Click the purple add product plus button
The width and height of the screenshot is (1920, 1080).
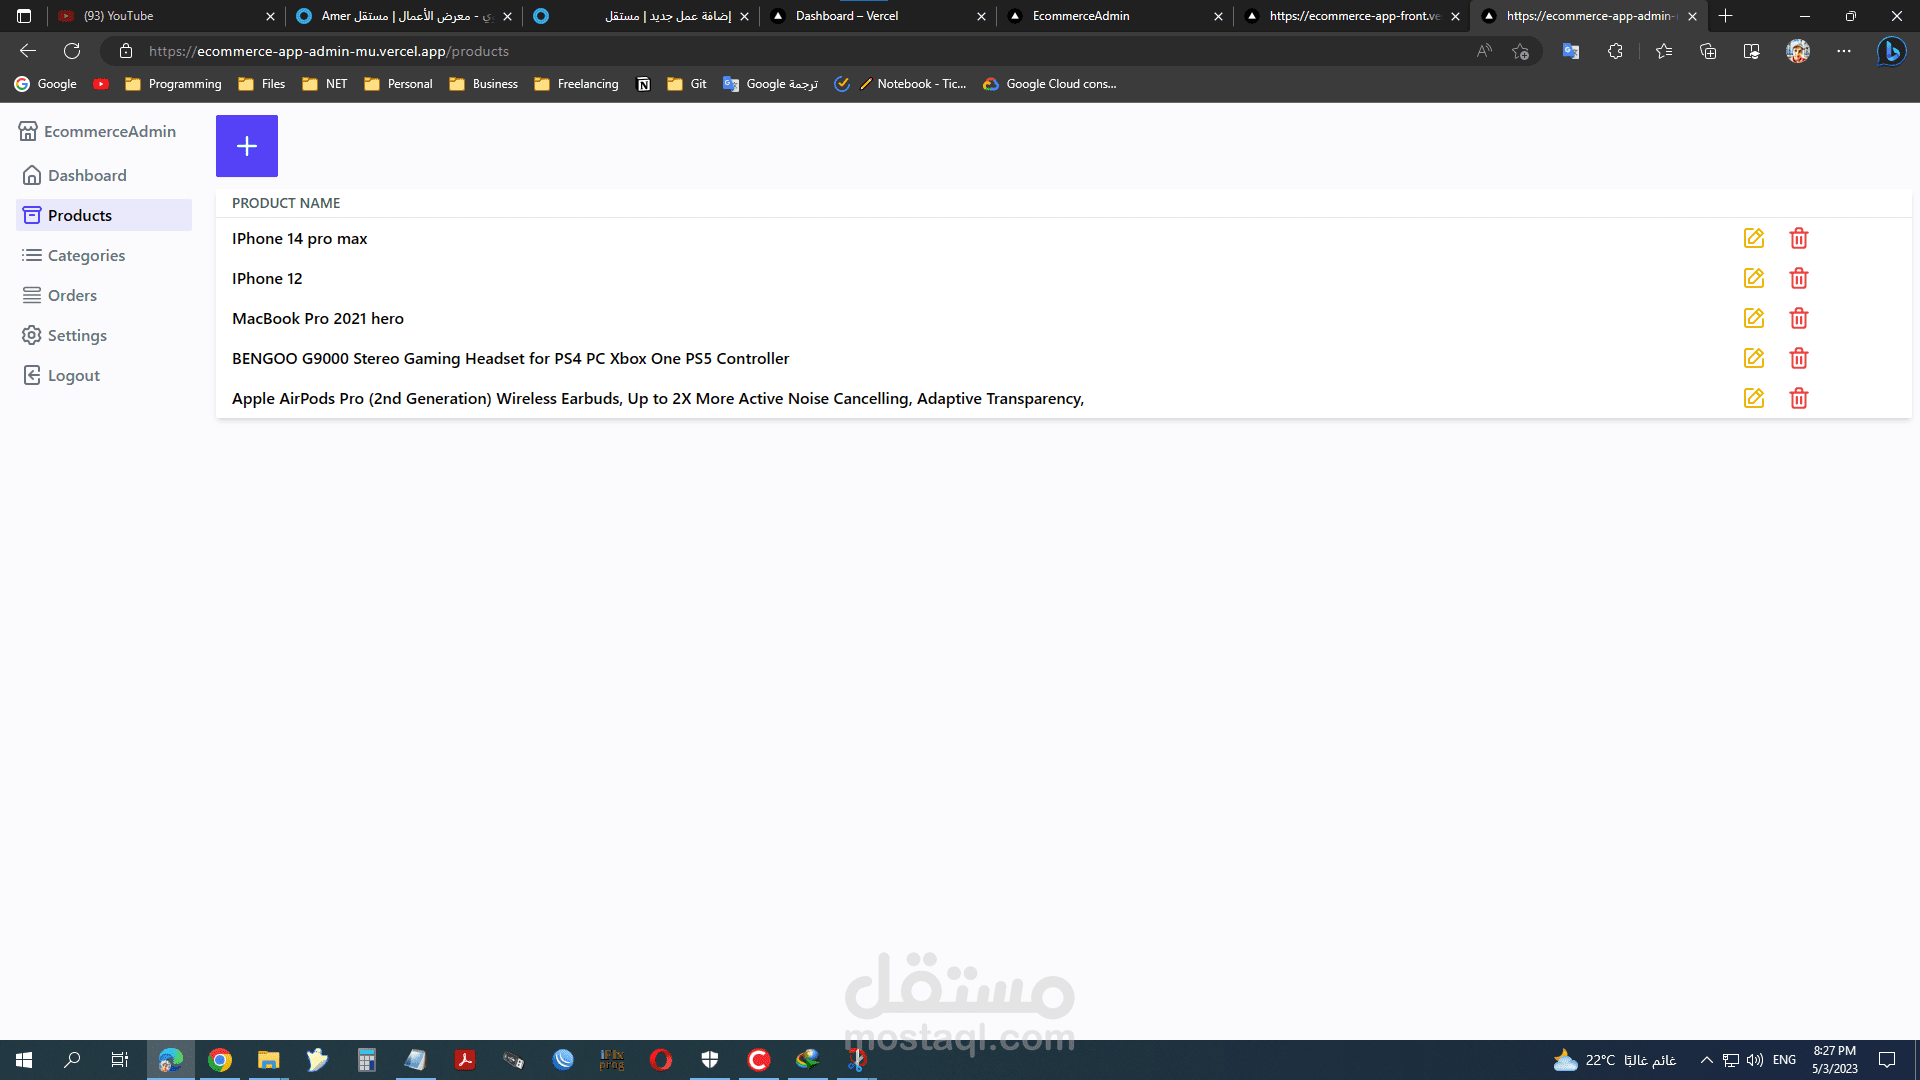[246, 146]
